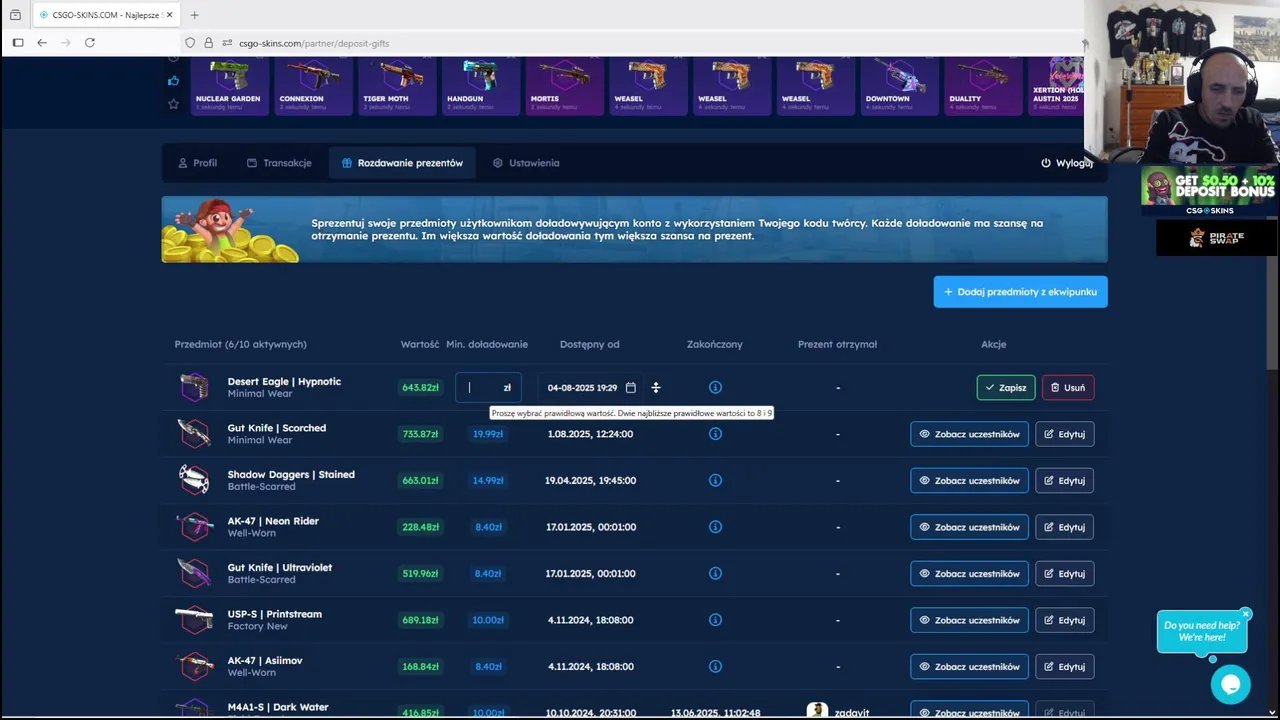Viewport: 1280px width, 720px height.
Task: Open info icon in Gut Knife Ultraviolet row
Action: tap(715, 574)
